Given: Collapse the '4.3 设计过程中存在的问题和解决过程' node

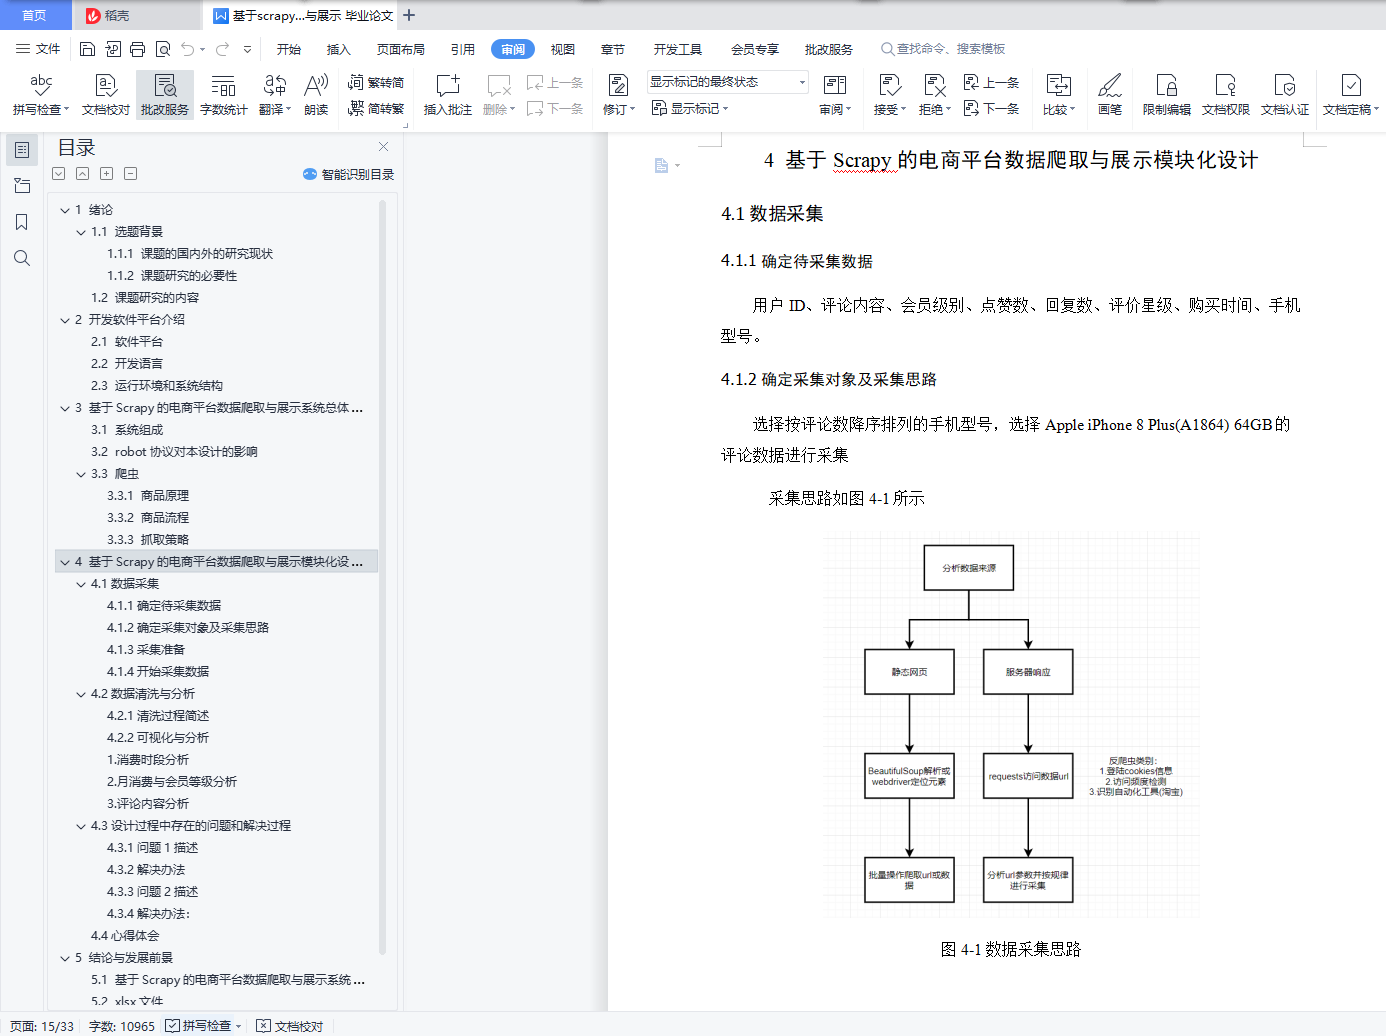Looking at the screenshot, I should click(81, 826).
